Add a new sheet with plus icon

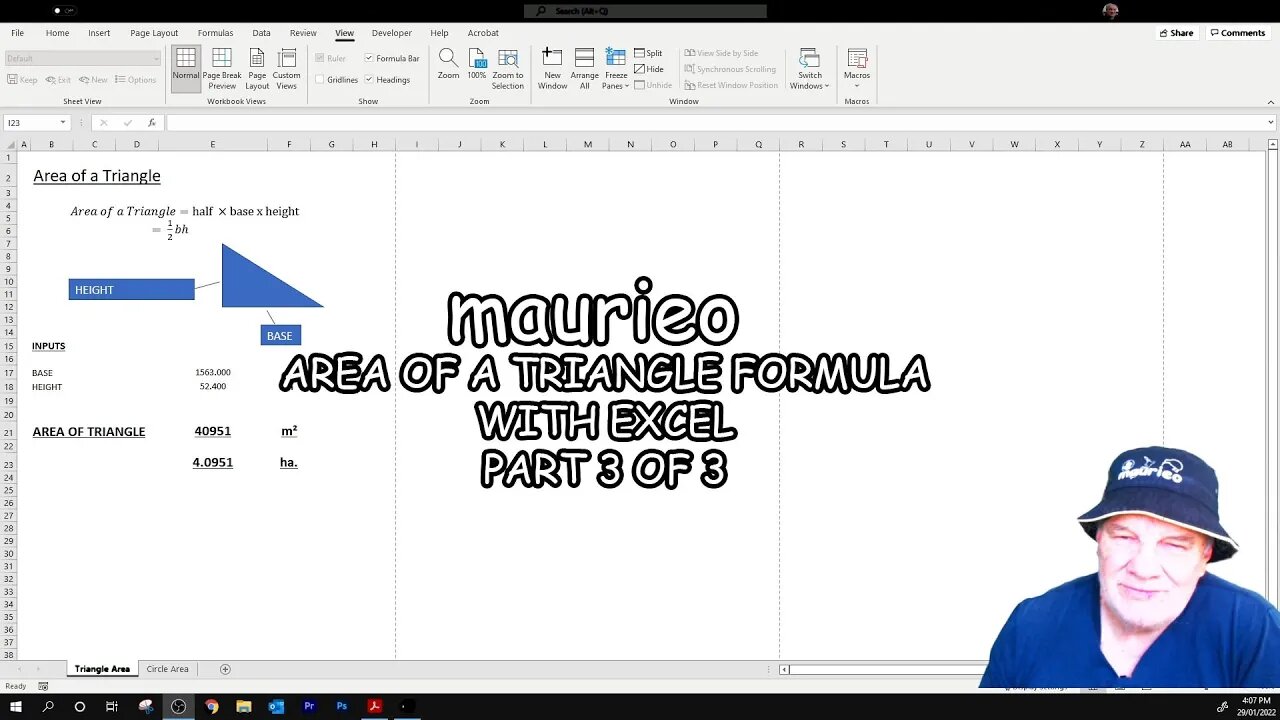225,669
